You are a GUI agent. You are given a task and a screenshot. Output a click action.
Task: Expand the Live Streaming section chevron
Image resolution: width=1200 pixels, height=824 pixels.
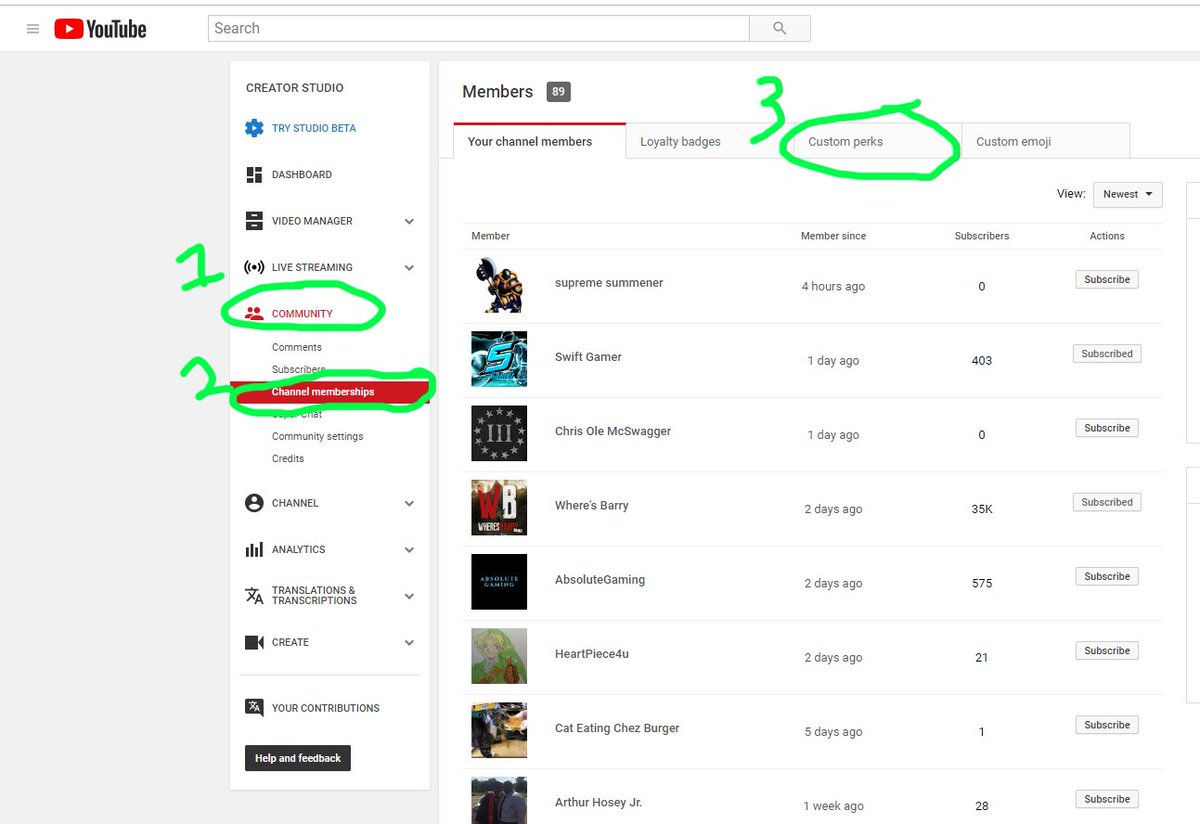pos(409,268)
